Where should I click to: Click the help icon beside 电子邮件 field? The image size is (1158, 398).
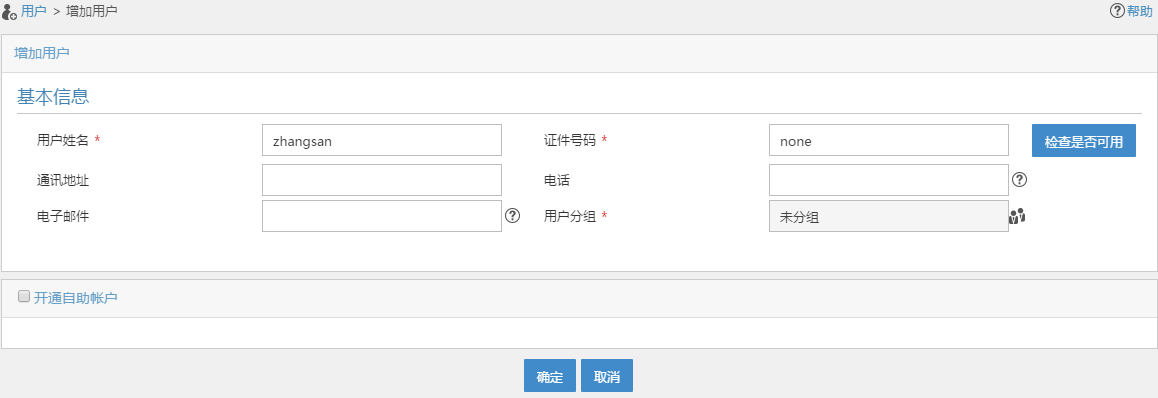click(513, 216)
